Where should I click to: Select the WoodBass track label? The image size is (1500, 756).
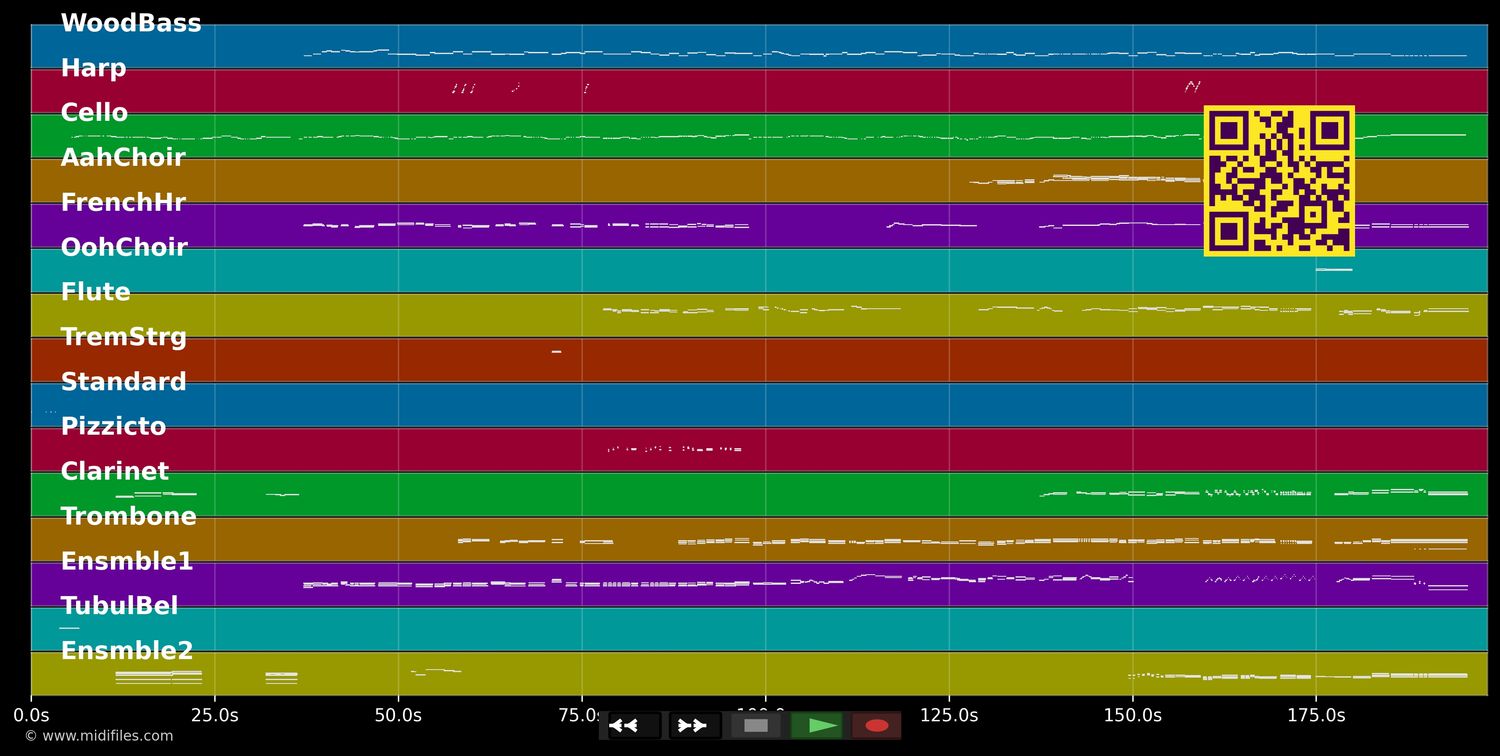(x=130, y=24)
